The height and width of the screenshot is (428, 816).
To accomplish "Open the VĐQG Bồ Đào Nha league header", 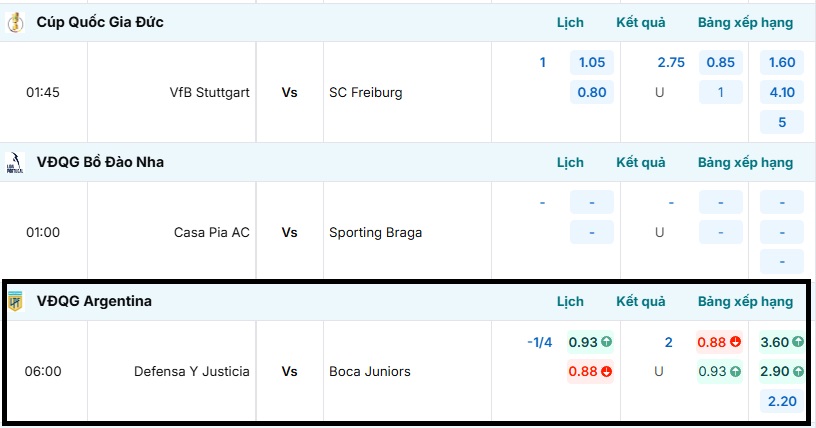I will [x=100, y=162].
